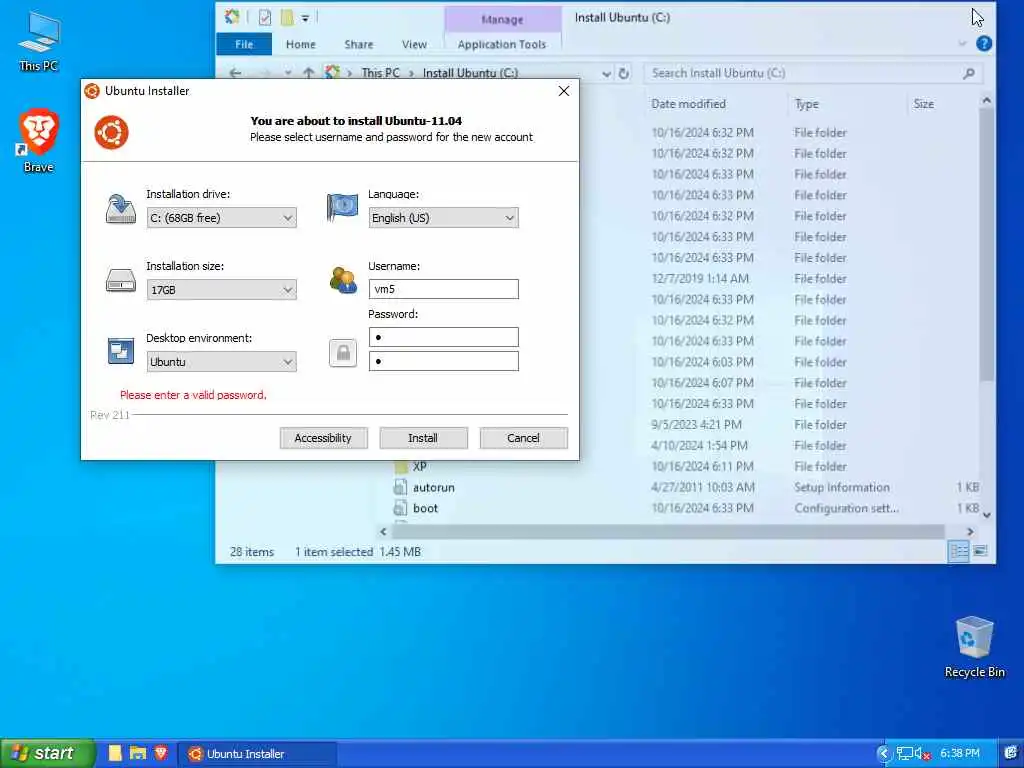The height and width of the screenshot is (768, 1024).
Task: Click the installation size disk icon
Action: coord(121,281)
